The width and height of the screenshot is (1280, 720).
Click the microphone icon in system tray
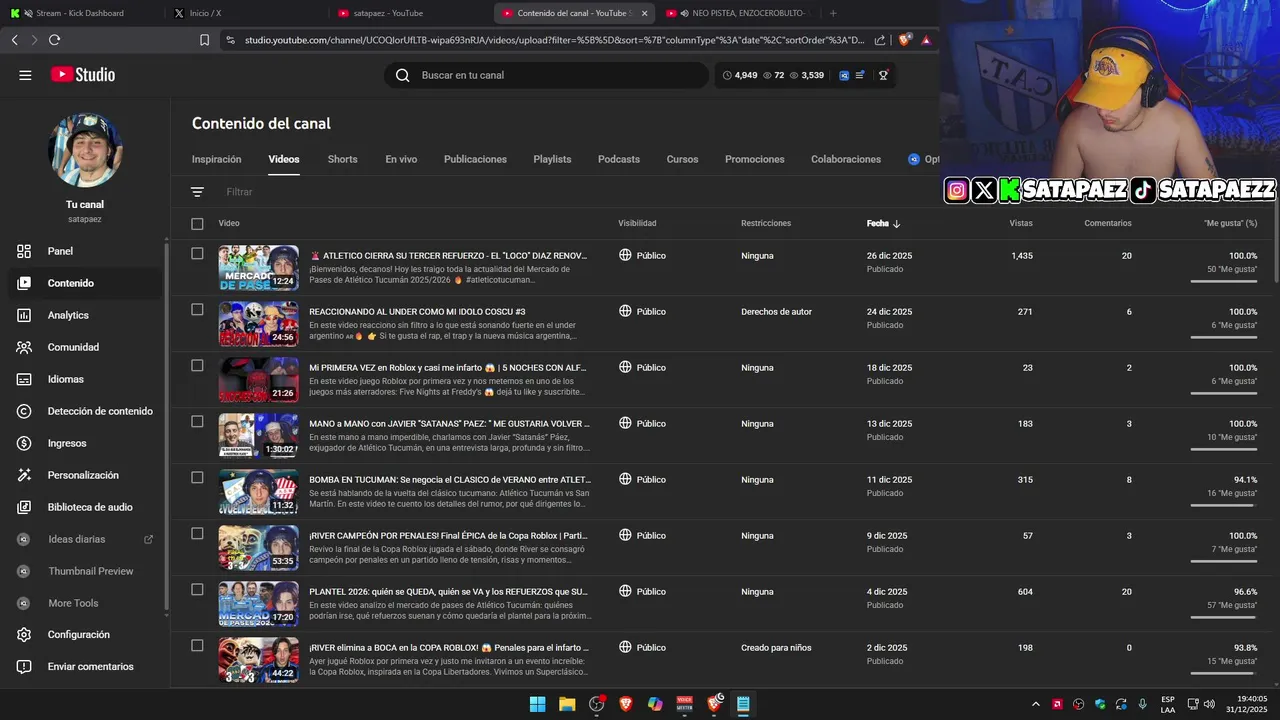pyautogui.click(x=1142, y=704)
